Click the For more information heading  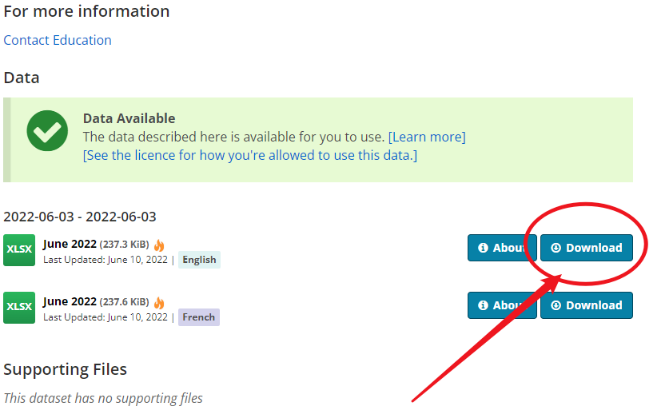86,11
